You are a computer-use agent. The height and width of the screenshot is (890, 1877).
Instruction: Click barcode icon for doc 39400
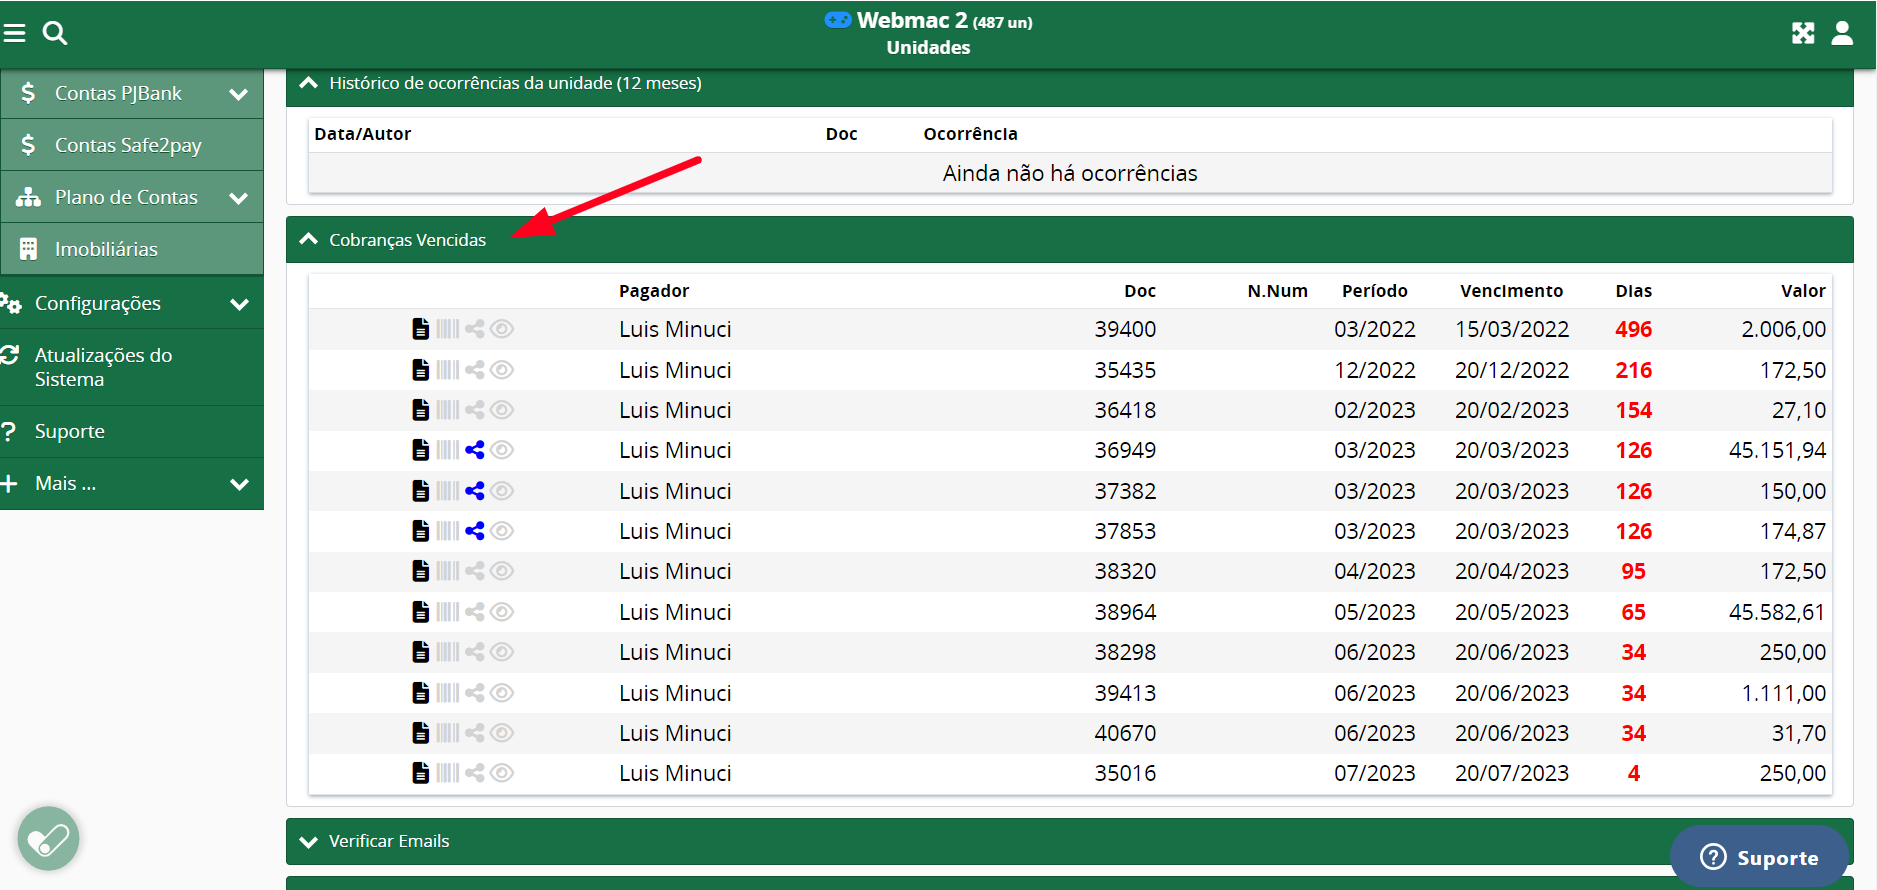point(448,329)
